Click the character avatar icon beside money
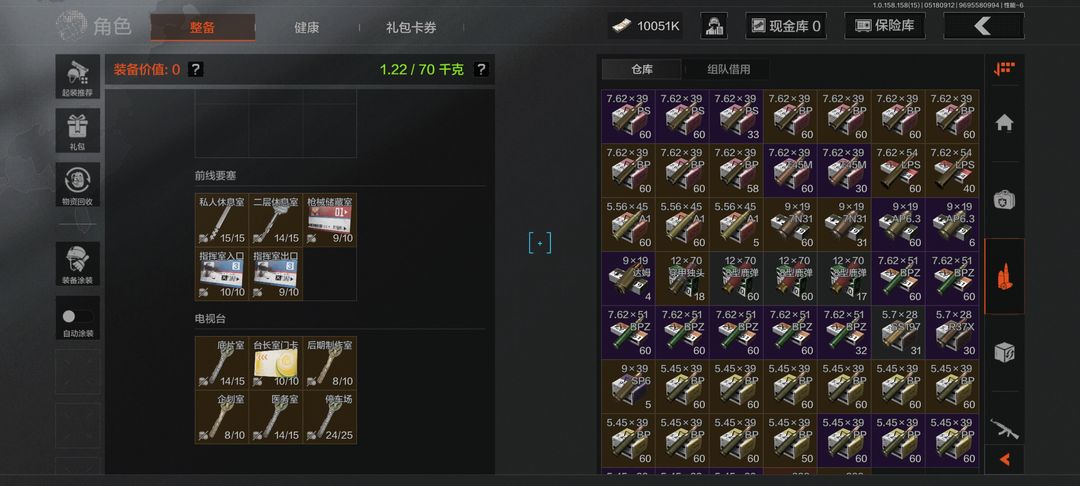This screenshot has height=486, width=1080. 714,26
